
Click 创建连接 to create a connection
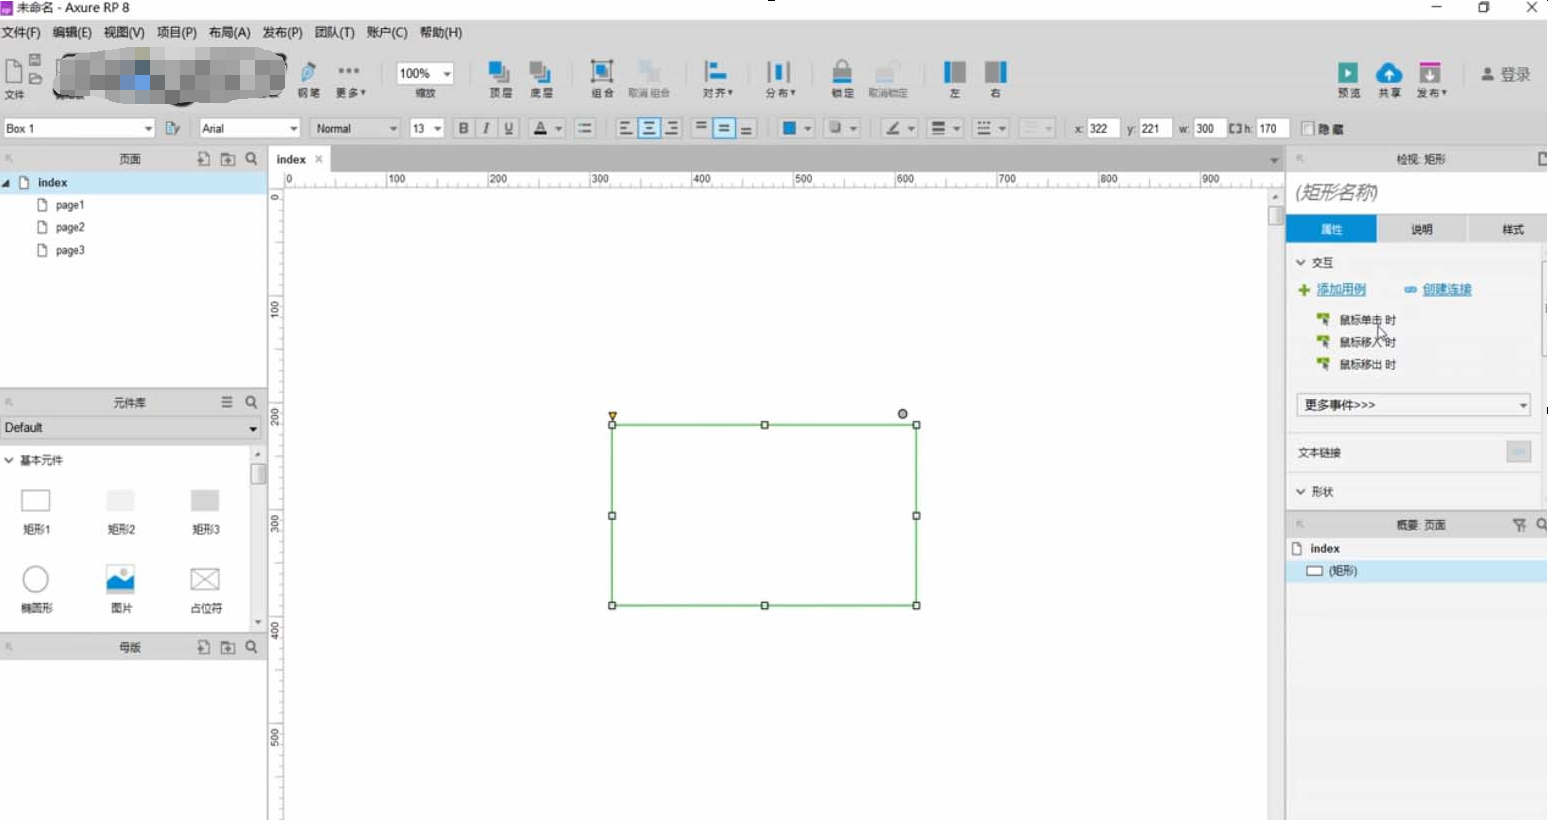coord(1445,289)
